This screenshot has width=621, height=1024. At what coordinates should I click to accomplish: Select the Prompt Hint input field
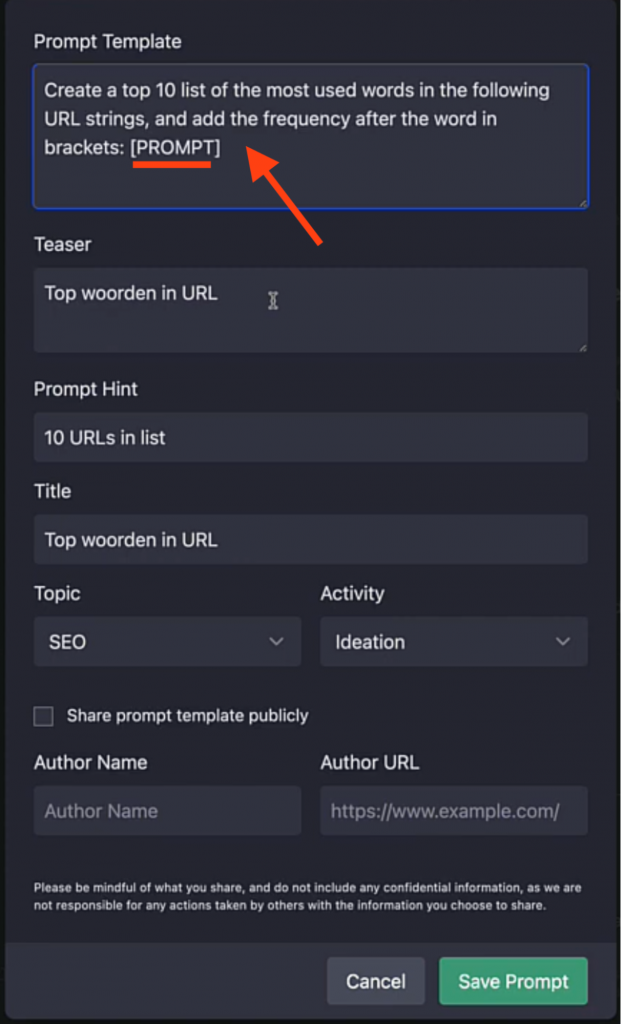311,437
